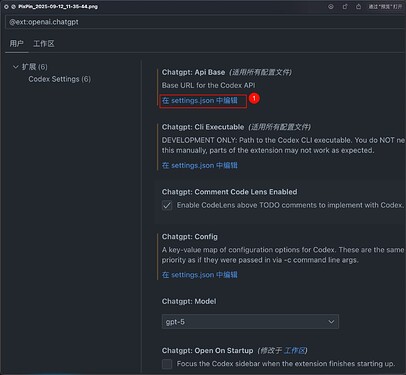
Task: Click the 'DEVELOPMENT ONLY' description text
Action: pyautogui.click(x=283, y=145)
